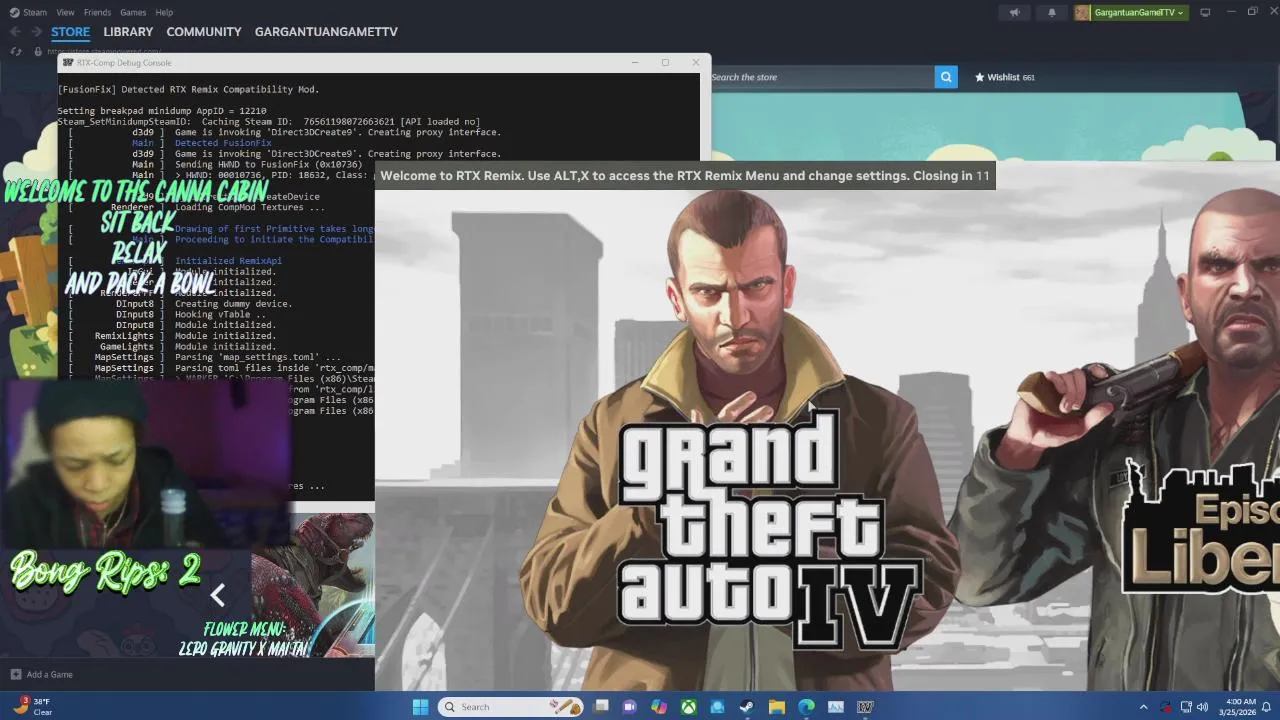Image resolution: width=1280 pixels, height=720 pixels.
Task: Switch to the STORE tab
Action: [x=70, y=32]
